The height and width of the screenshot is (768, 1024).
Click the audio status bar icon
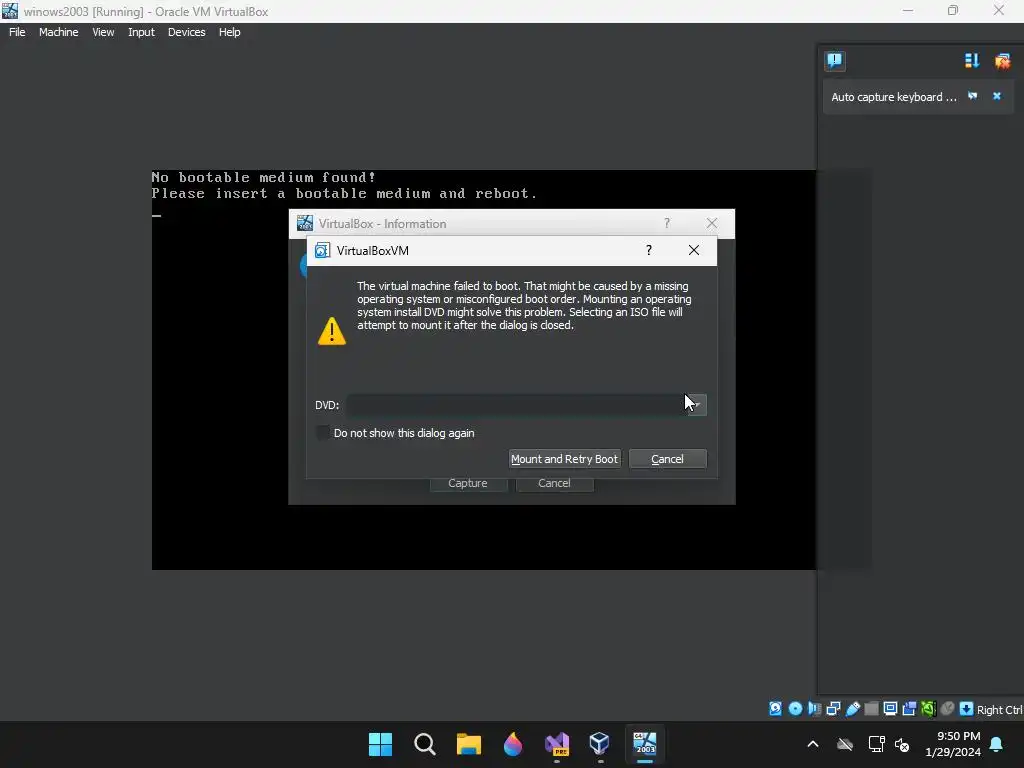pos(814,709)
